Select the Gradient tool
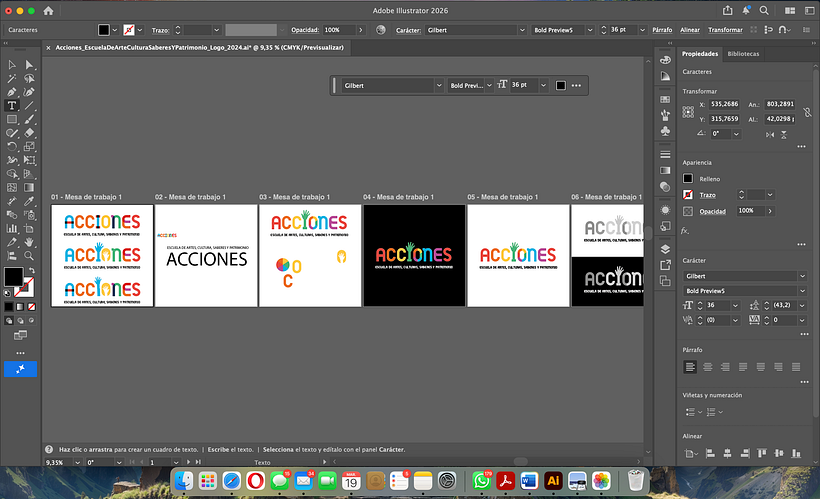This screenshot has width=820, height=499. [x=29, y=187]
